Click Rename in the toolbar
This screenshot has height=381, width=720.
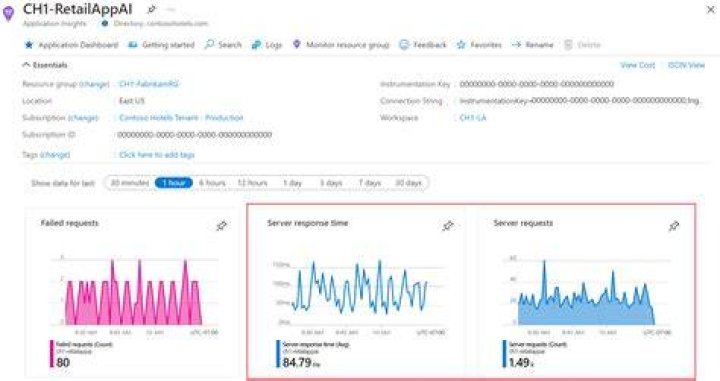533,45
